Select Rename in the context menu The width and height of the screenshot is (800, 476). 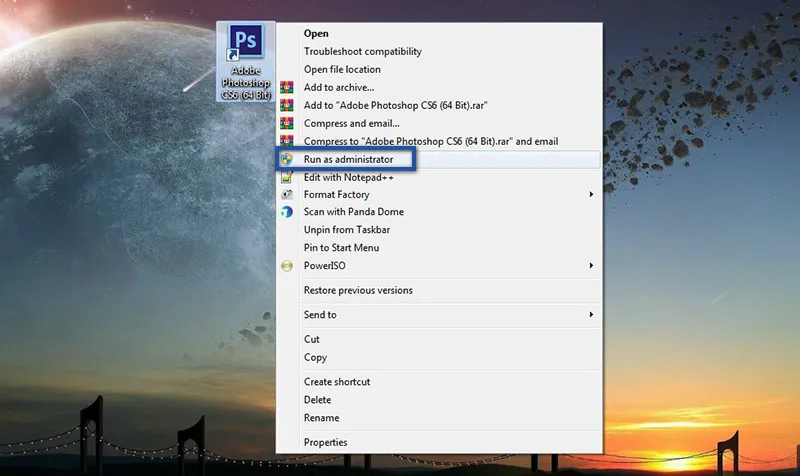[x=321, y=418]
